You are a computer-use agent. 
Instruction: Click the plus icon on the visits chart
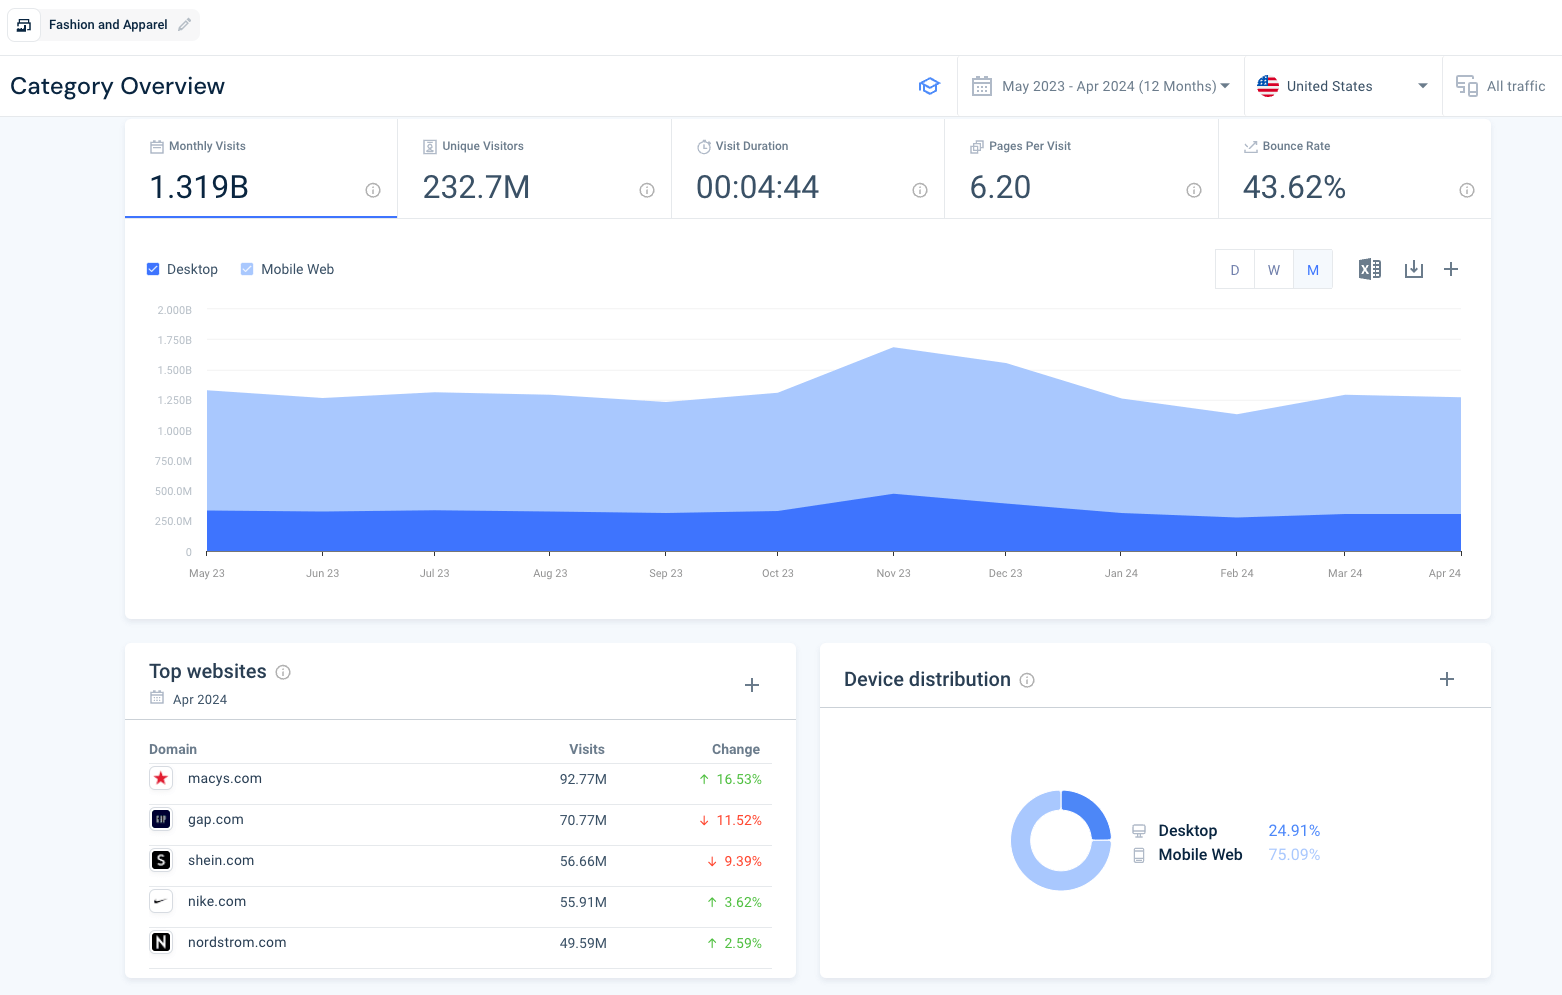[x=1451, y=269]
